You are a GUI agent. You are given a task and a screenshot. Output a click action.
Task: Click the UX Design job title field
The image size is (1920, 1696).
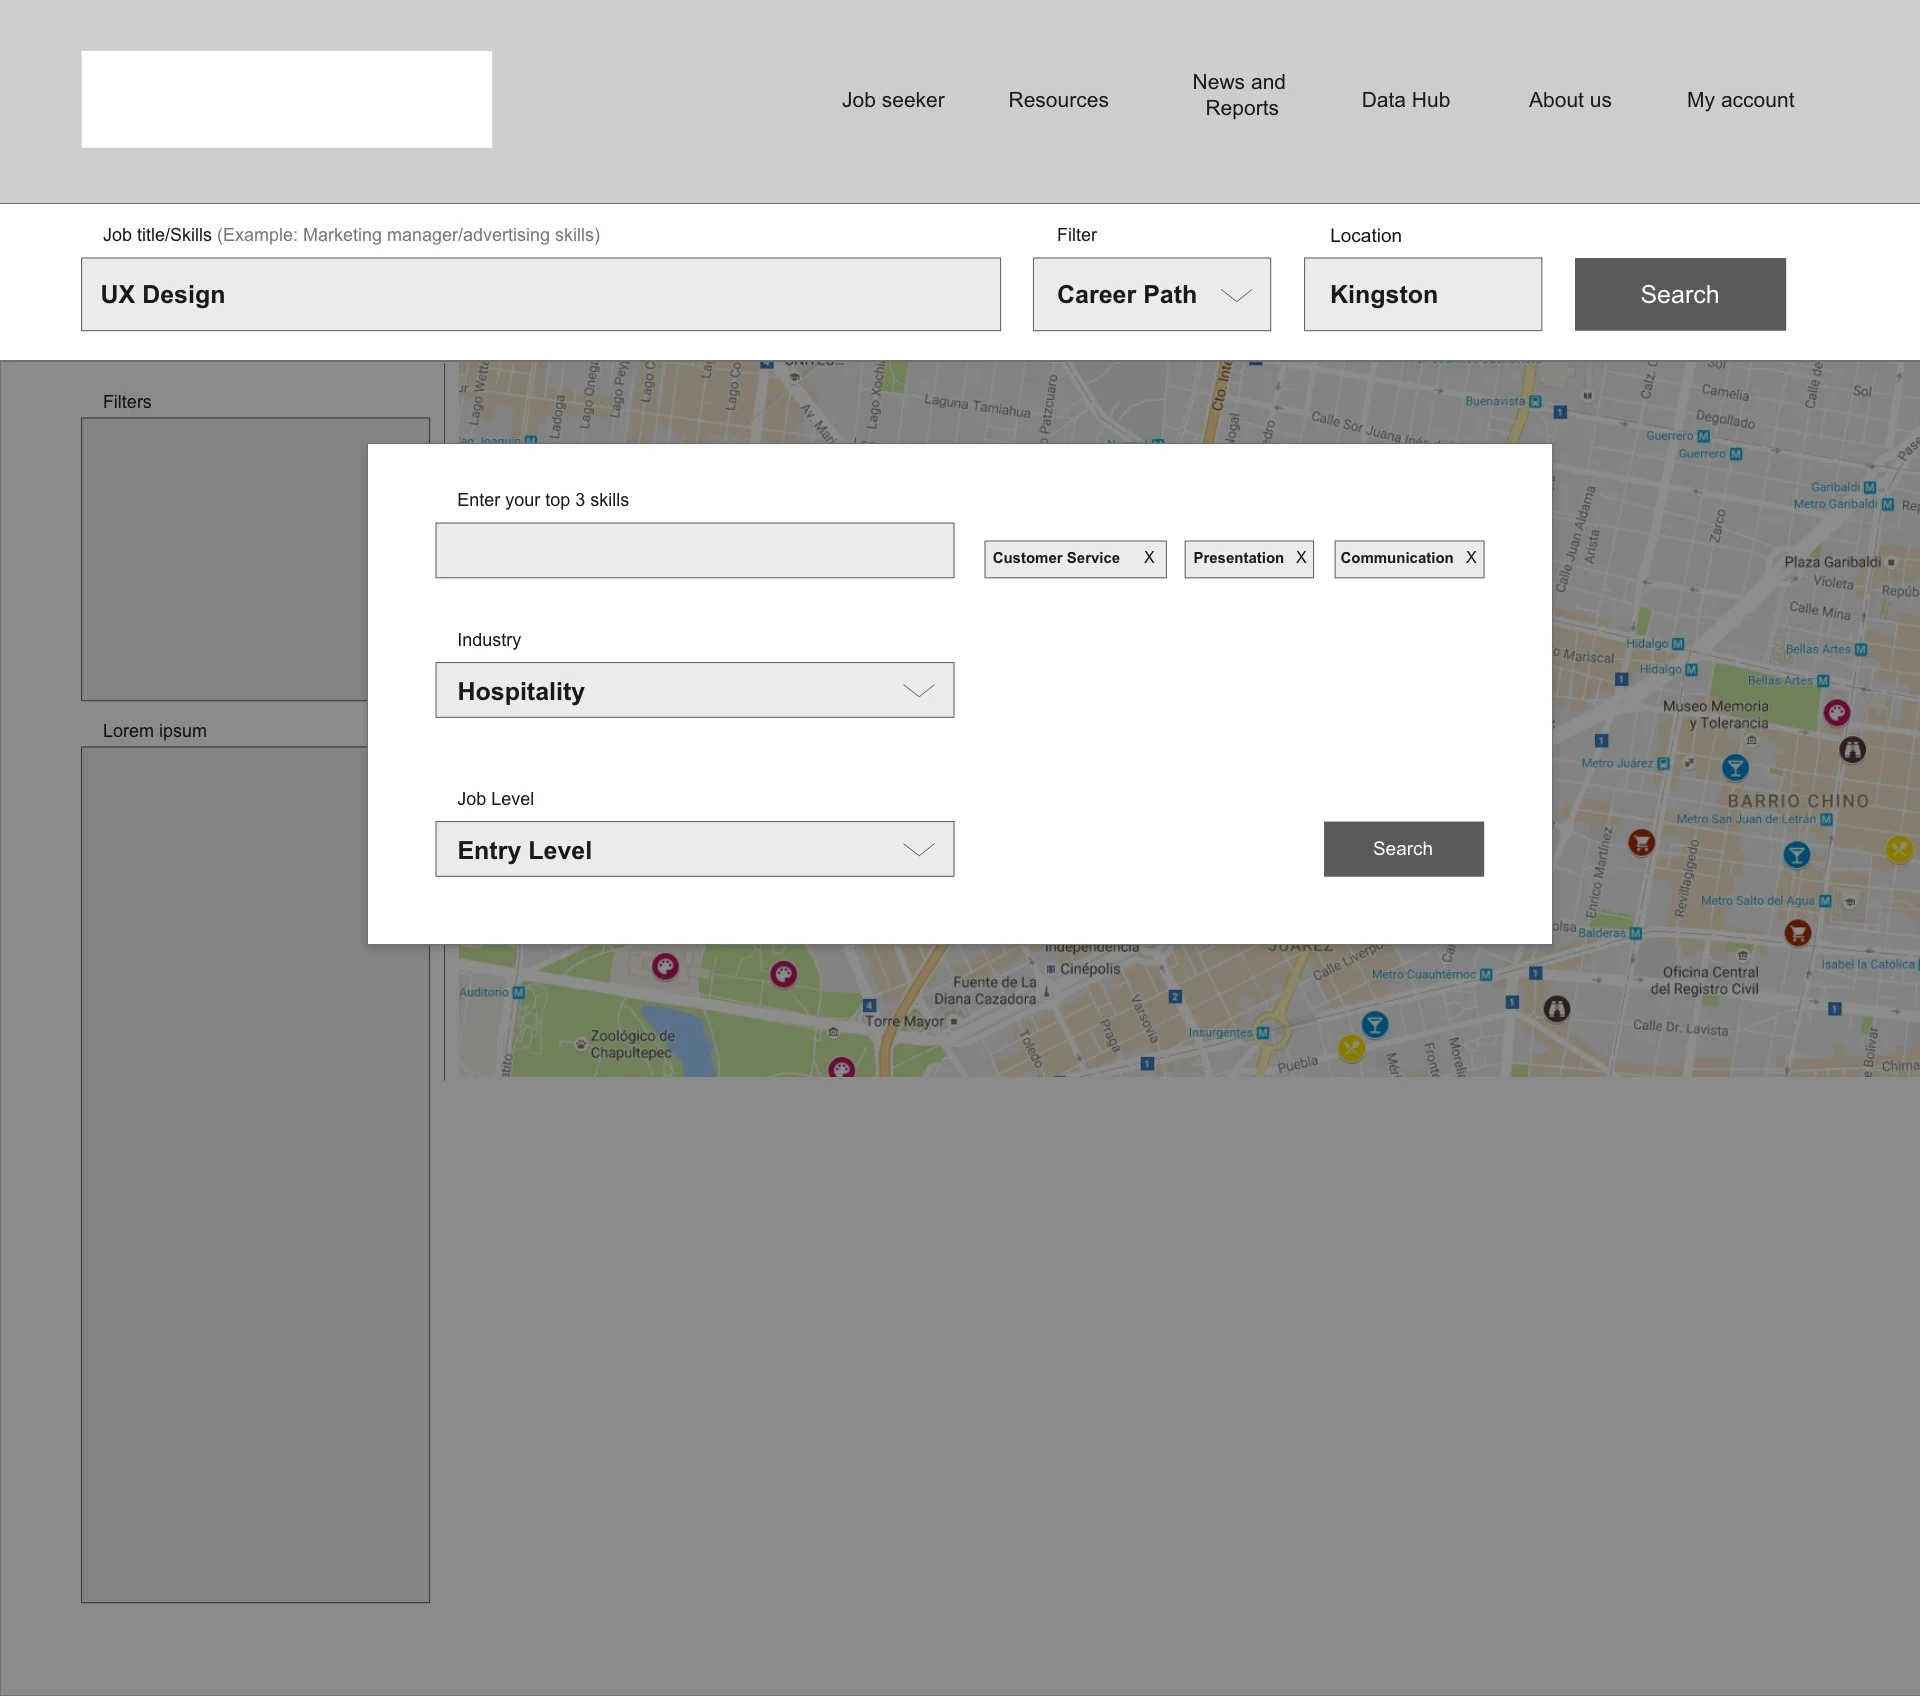pyautogui.click(x=540, y=295)
